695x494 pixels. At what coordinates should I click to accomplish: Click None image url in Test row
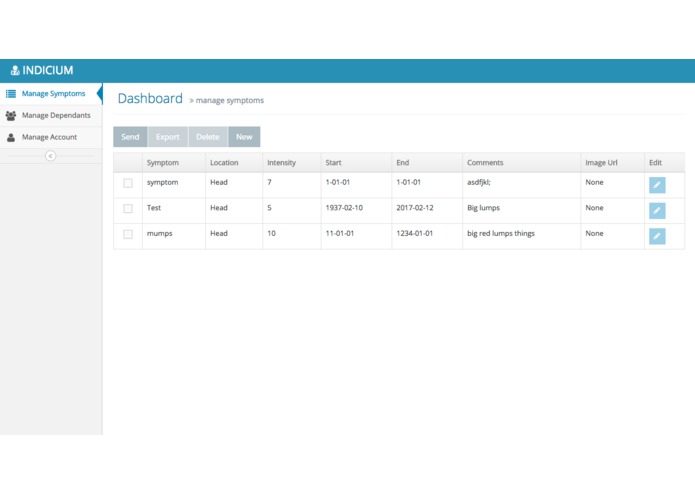[594, 208]
